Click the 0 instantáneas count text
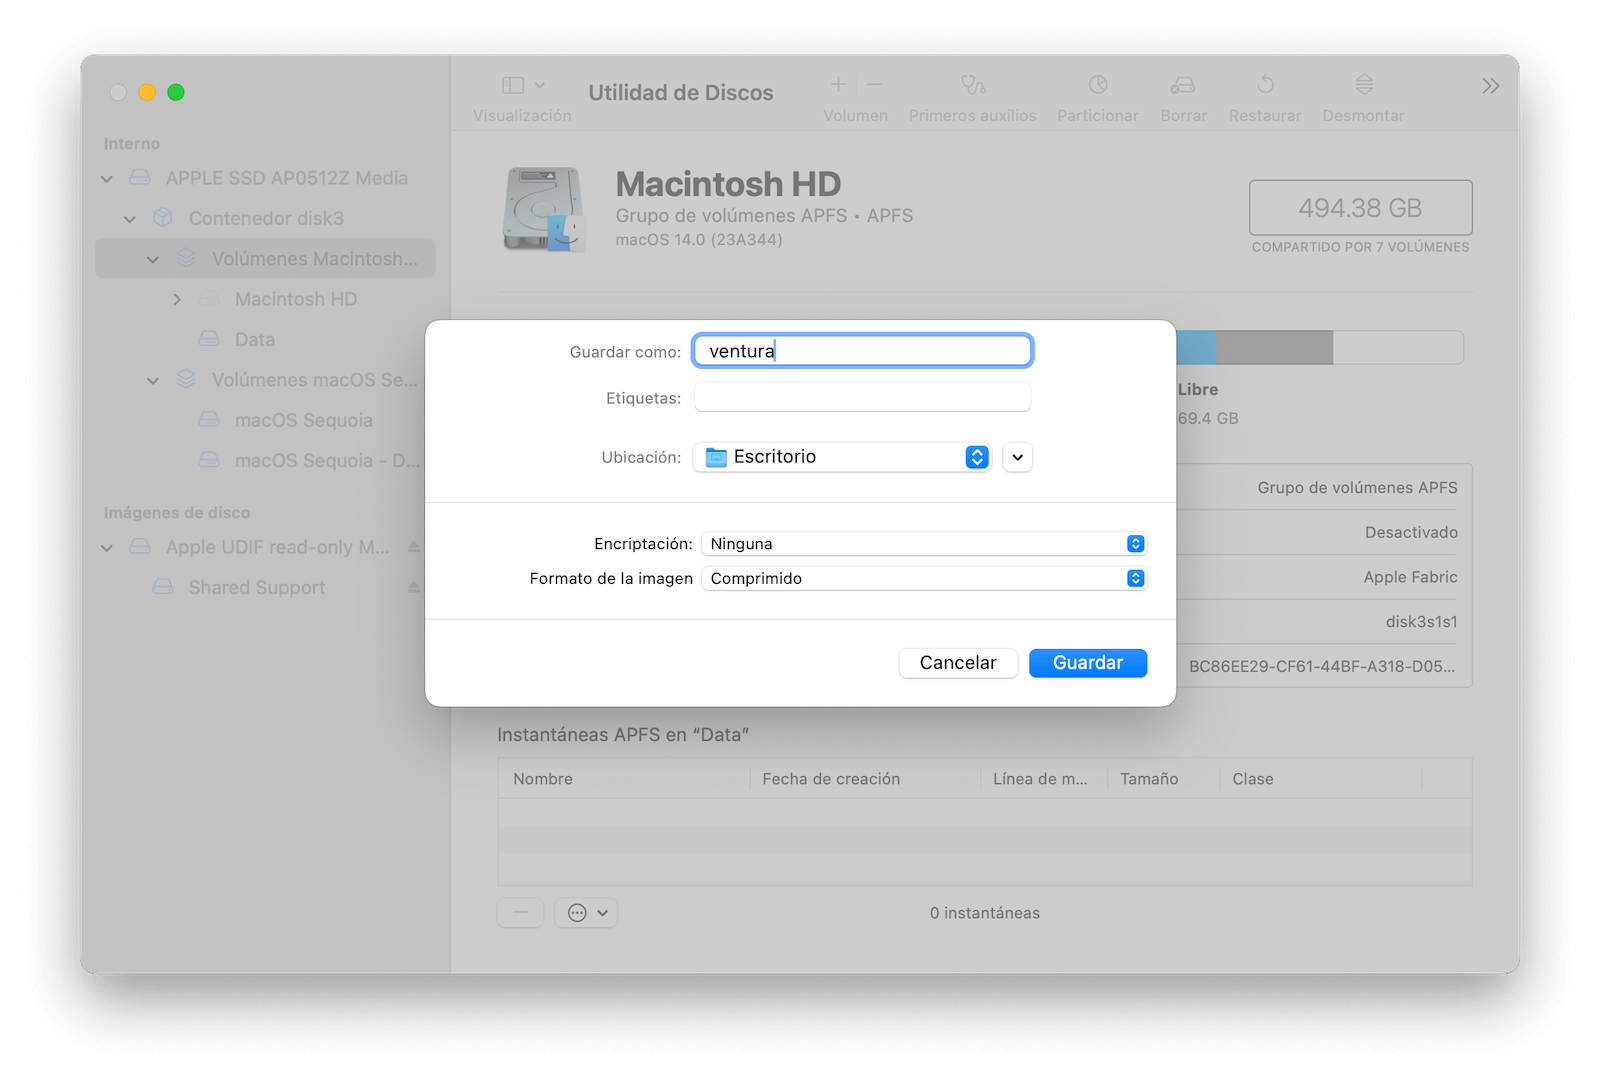 coord(985,913)
